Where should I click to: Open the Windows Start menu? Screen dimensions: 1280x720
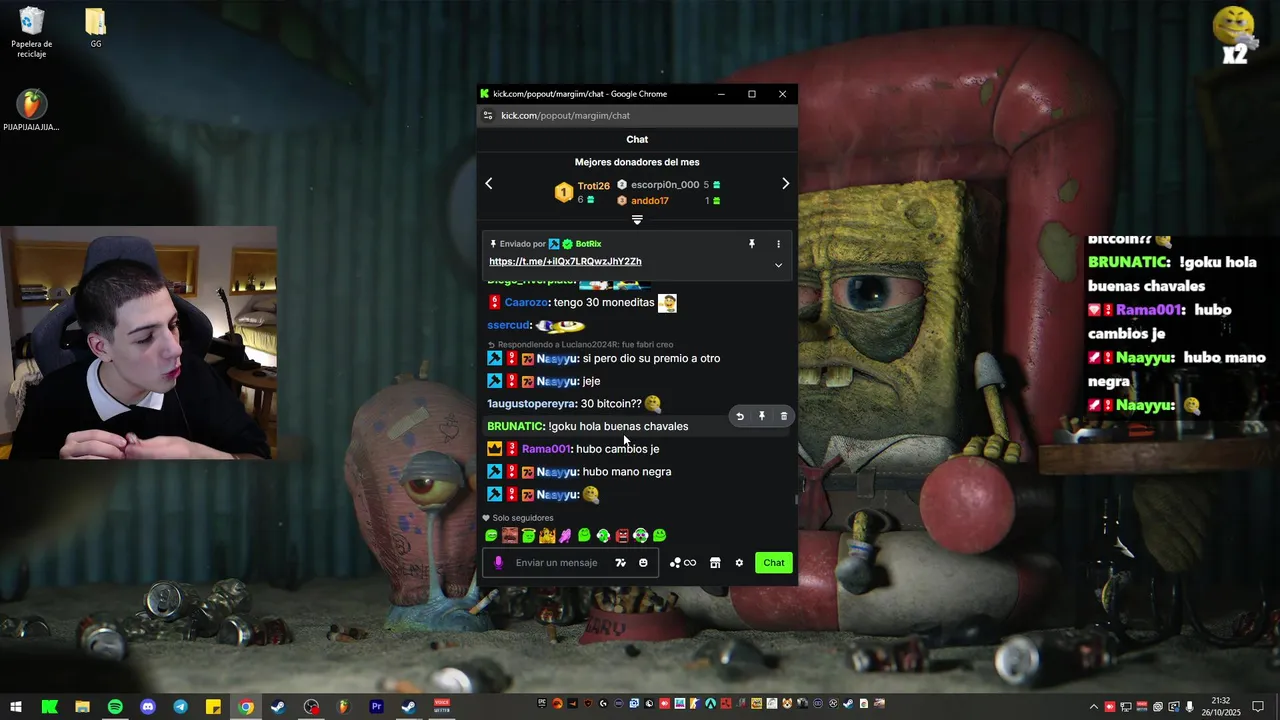16,707
